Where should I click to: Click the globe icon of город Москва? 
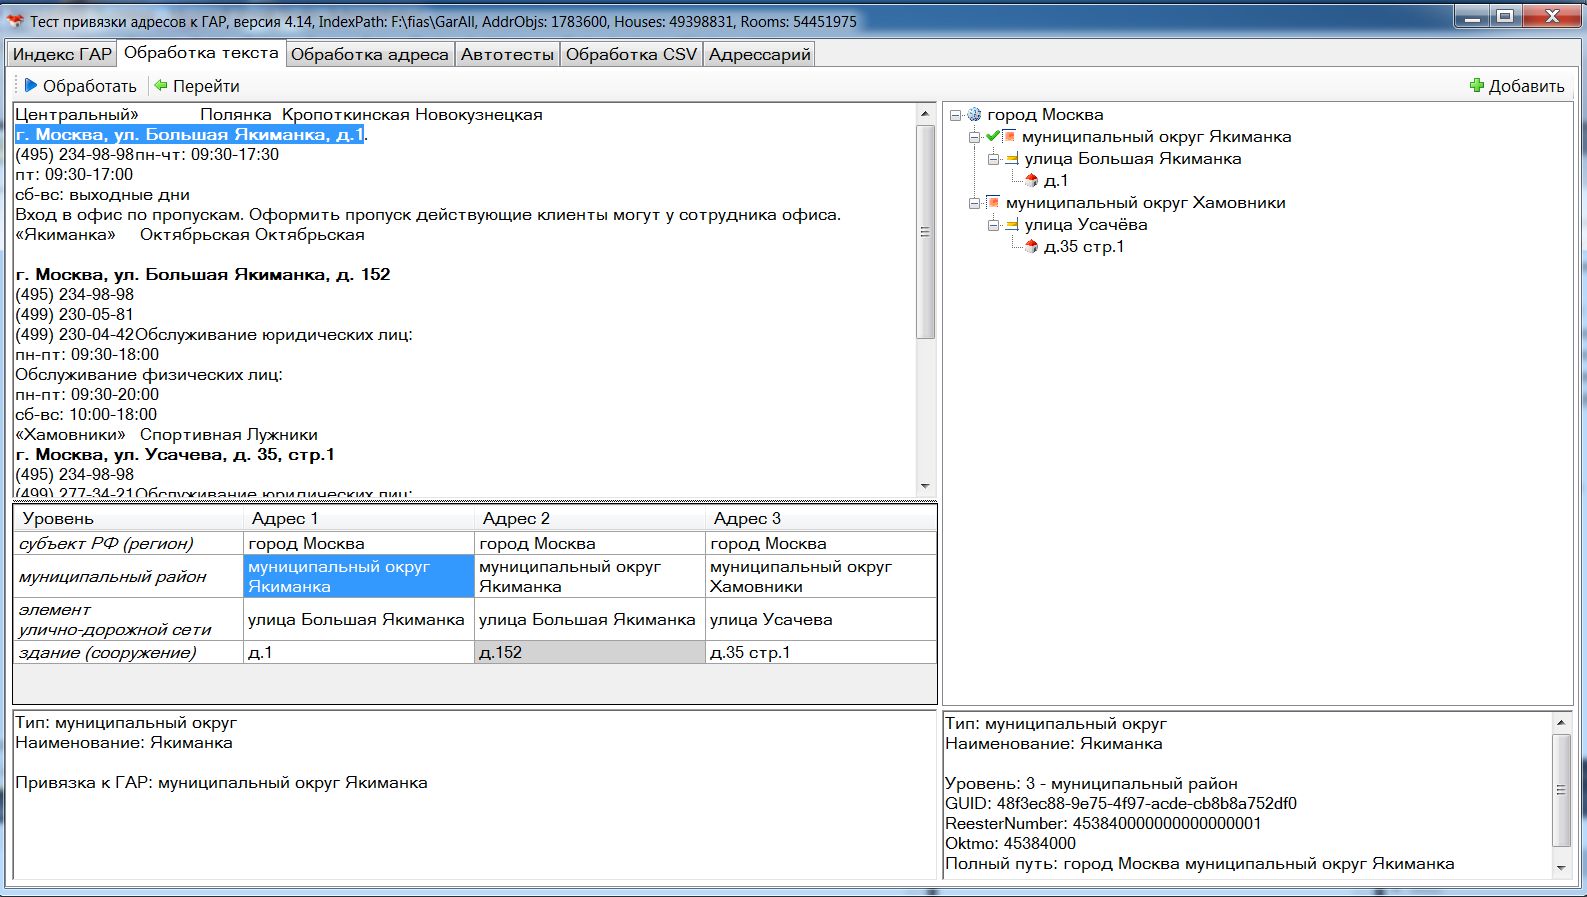tap(974, 115)
